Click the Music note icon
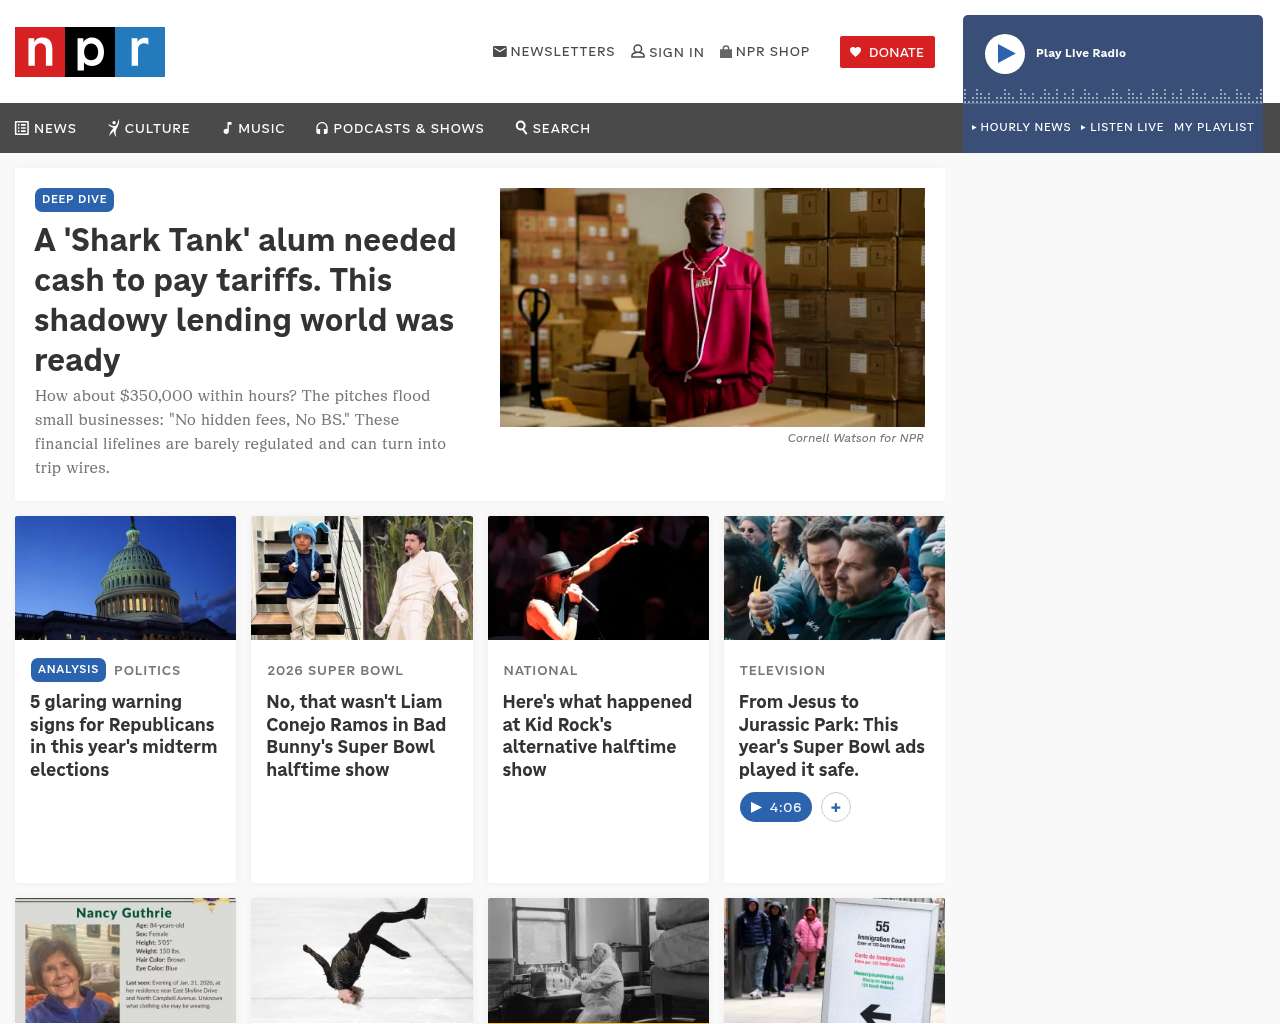The image size is (1280, 1024). pyautogui.click(x=228, y=128)
